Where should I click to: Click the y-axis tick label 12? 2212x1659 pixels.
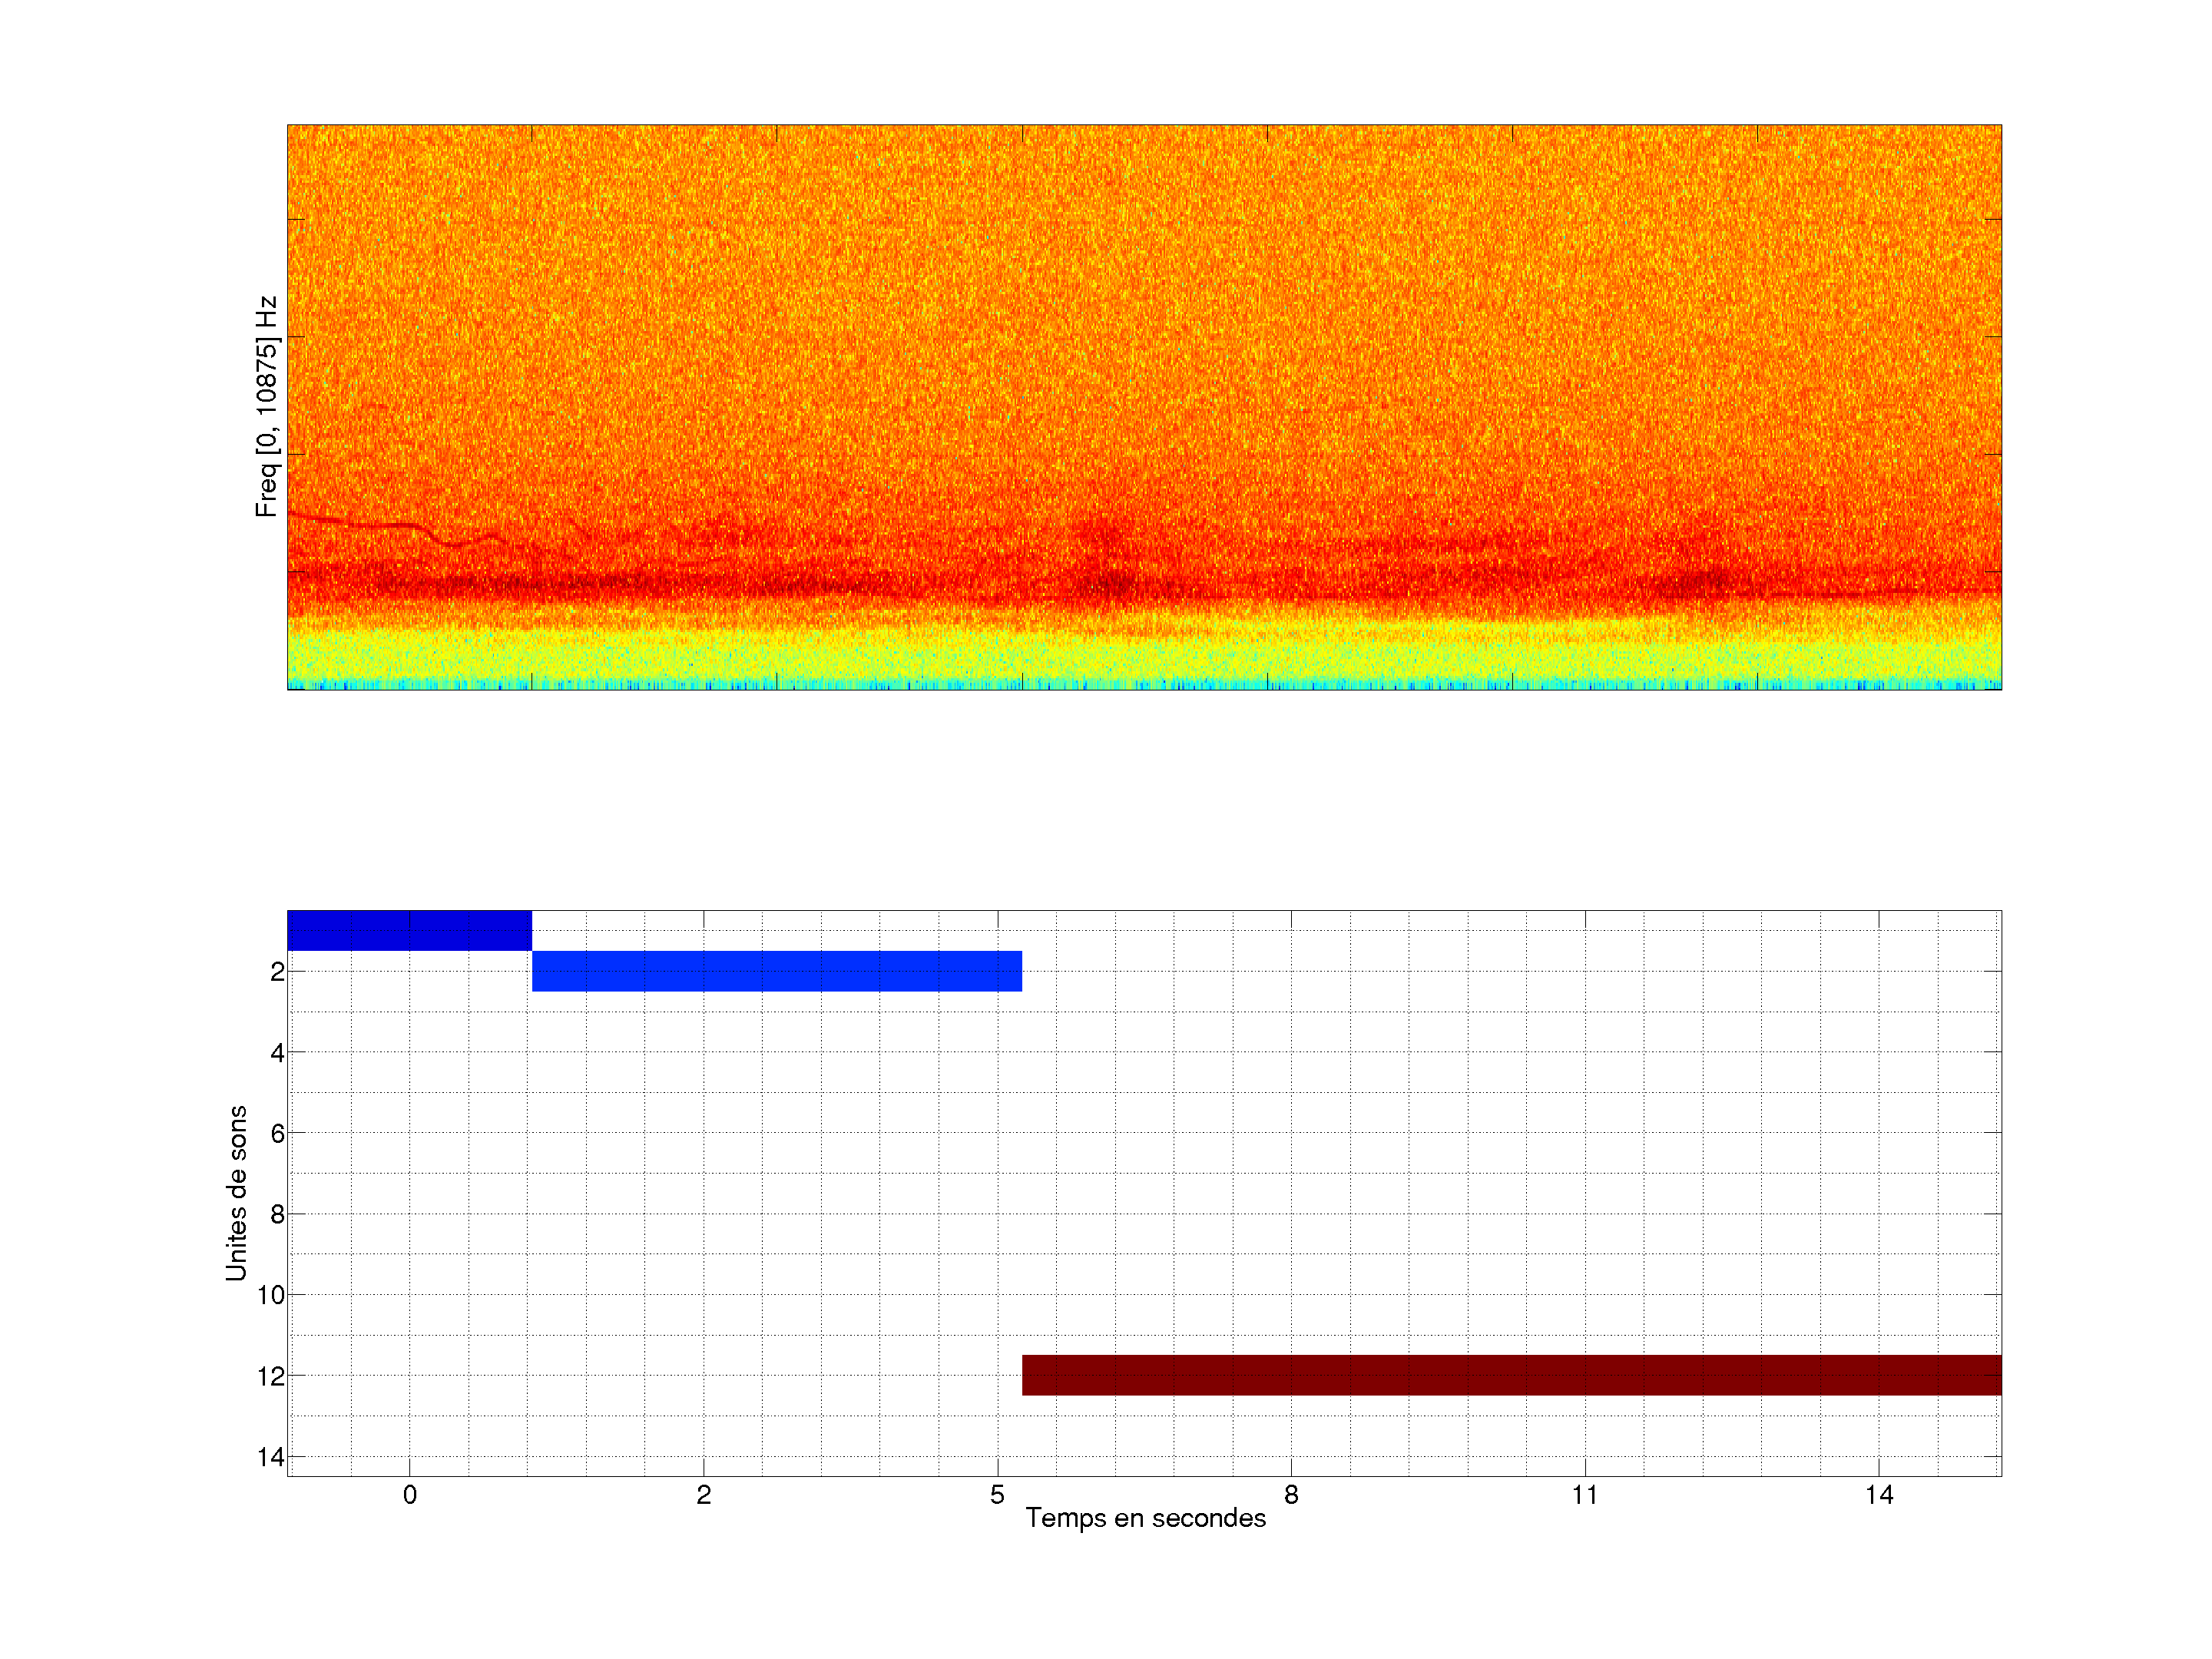(271, 1376)
